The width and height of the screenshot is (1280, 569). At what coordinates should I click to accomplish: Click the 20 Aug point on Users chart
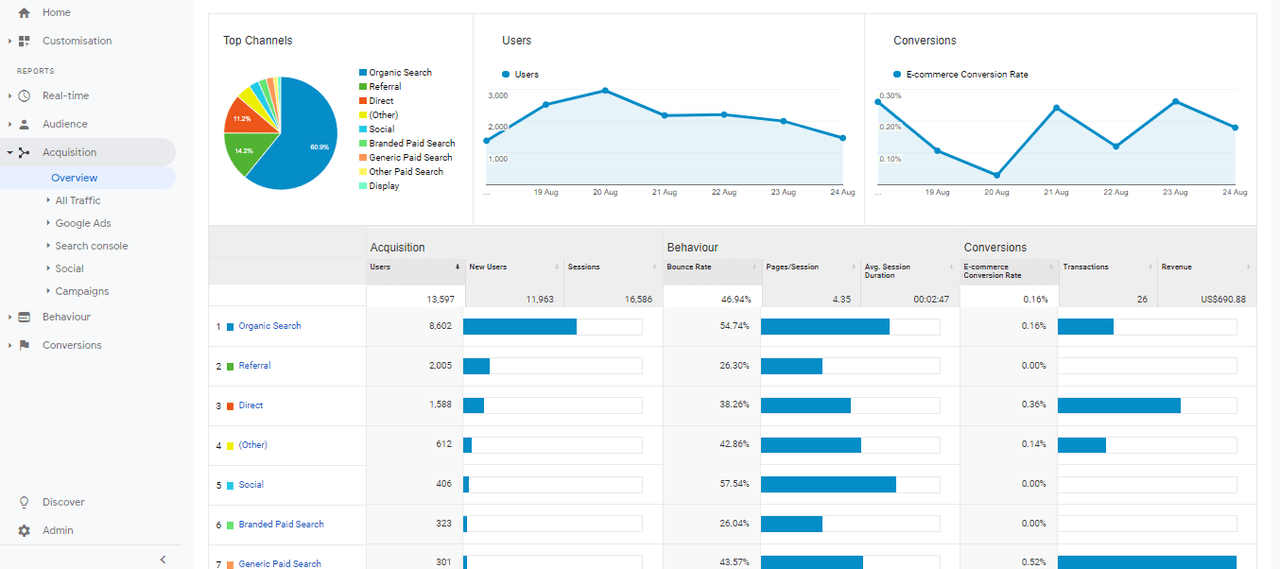coord(605,90)
